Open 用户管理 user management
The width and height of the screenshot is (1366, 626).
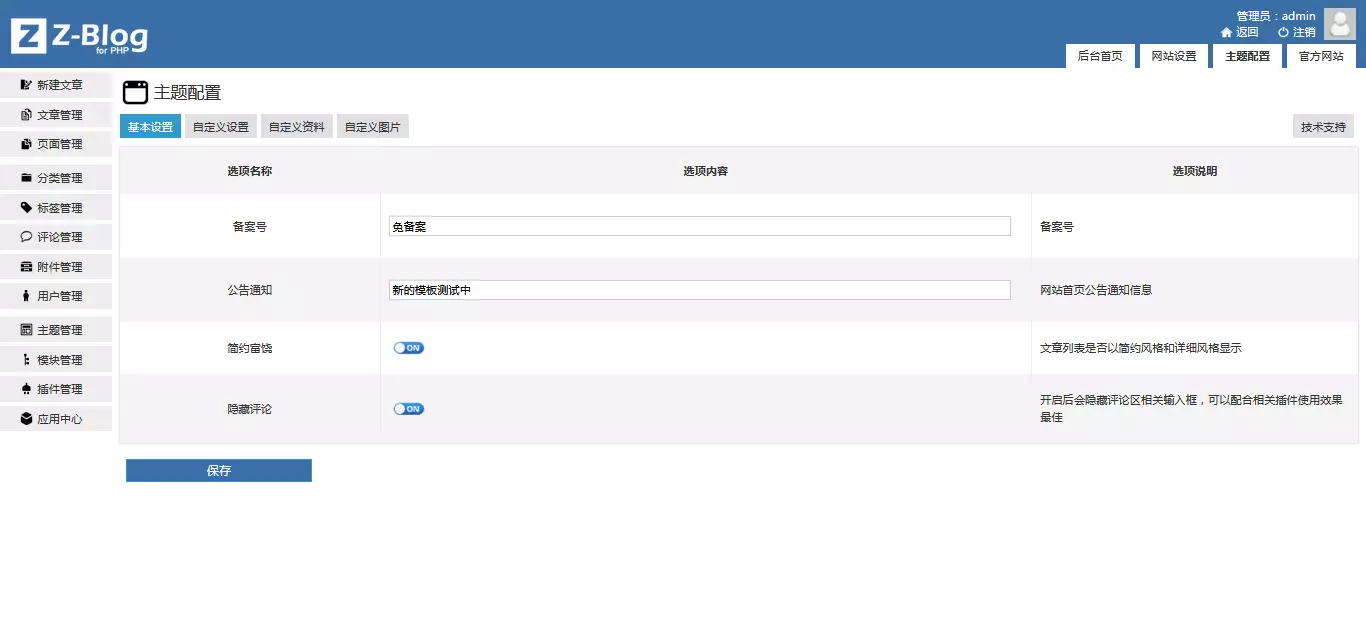coord(55,295)
